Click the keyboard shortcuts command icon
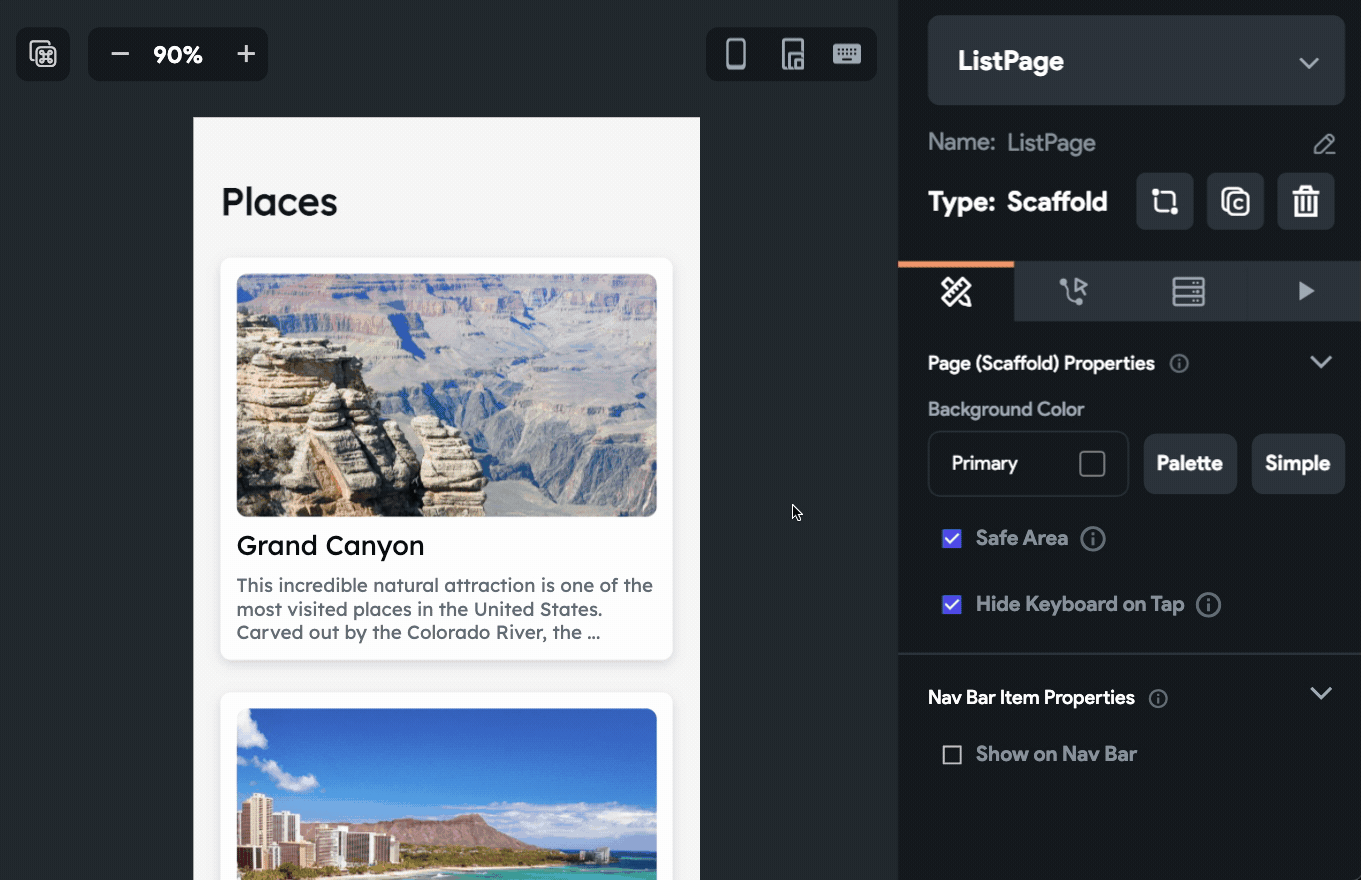 point(43,54)
